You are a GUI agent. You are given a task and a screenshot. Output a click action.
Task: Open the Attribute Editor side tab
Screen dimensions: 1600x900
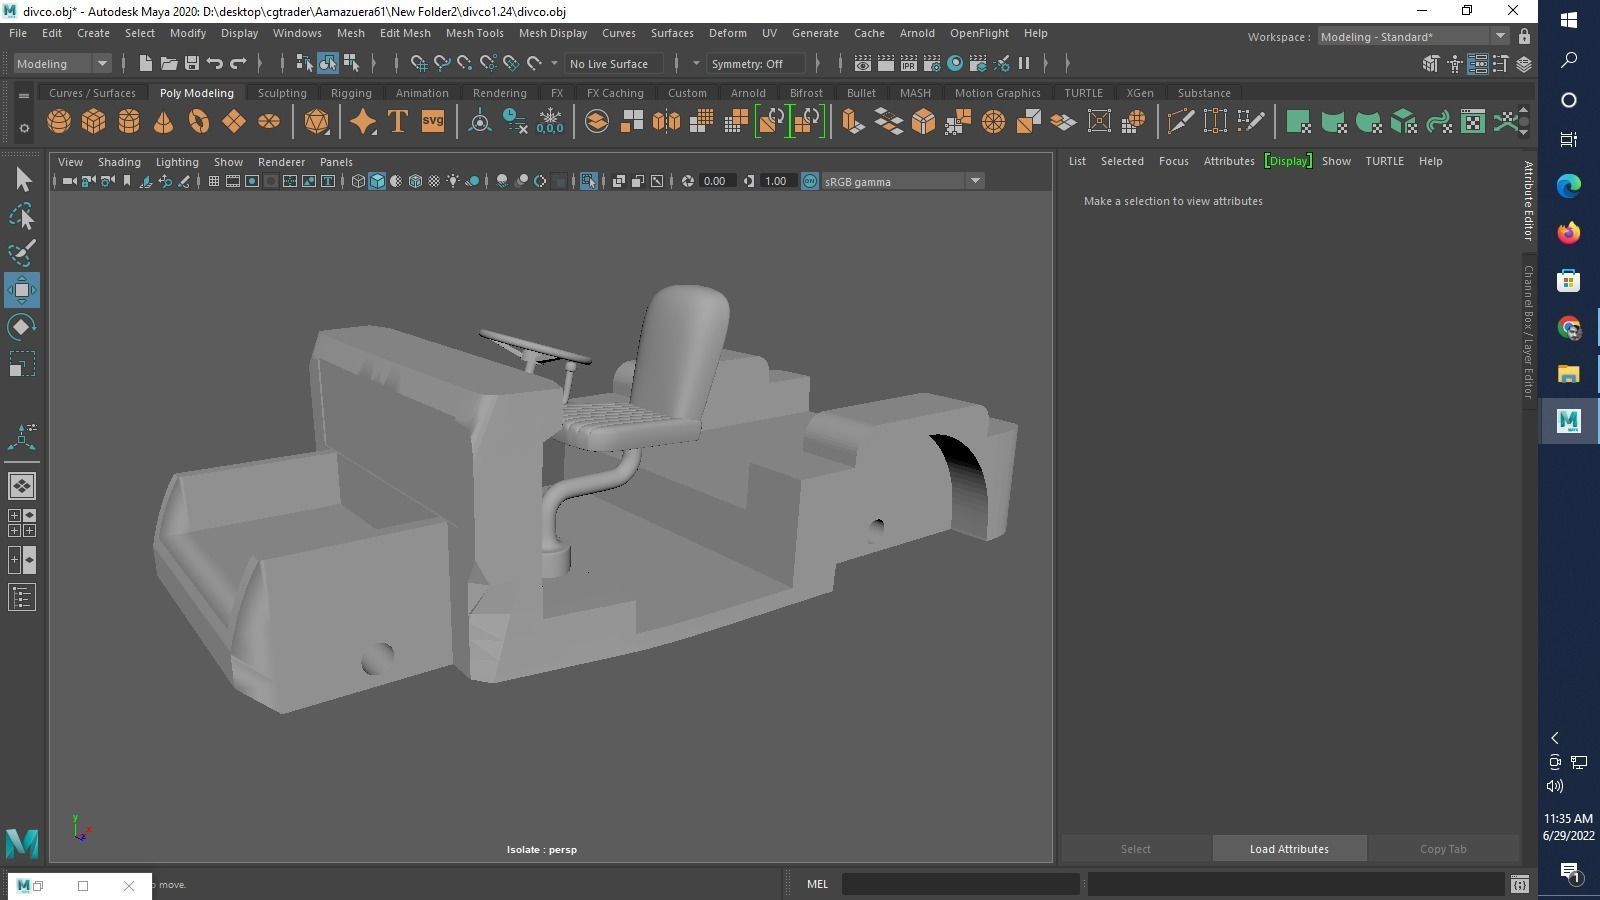tap(1528, 200)
